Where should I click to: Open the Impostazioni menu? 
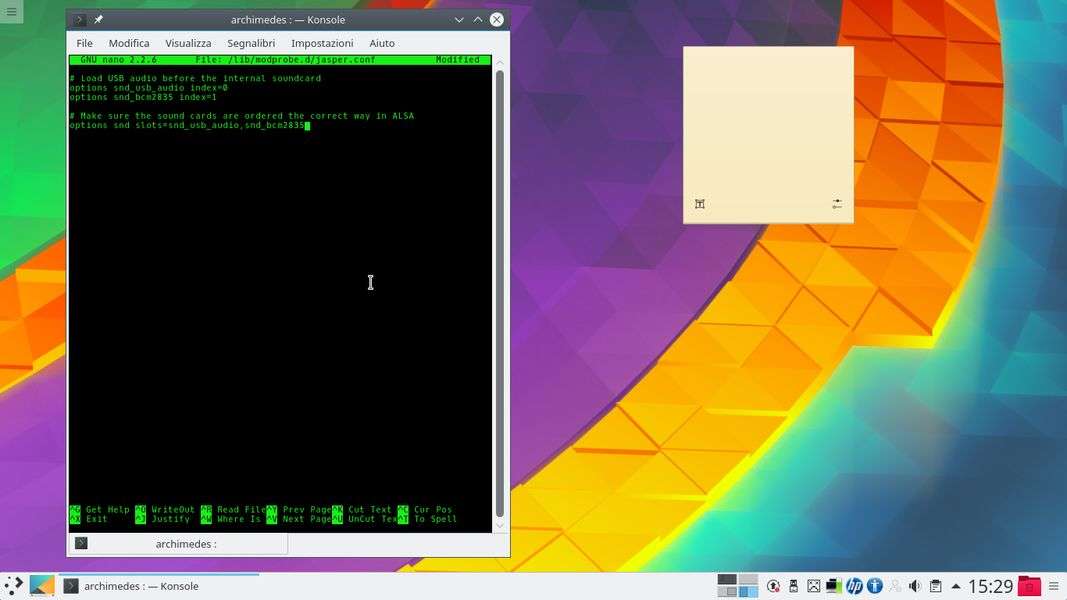click(322, 43)
